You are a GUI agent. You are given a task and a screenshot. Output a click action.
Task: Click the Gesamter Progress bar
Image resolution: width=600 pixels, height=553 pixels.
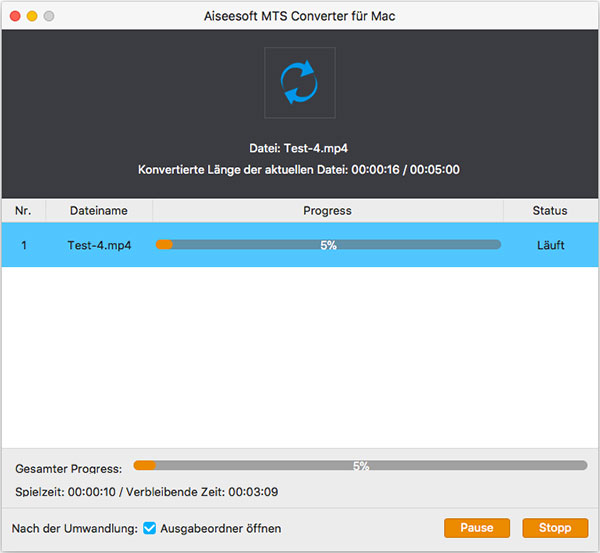[360, 465]
